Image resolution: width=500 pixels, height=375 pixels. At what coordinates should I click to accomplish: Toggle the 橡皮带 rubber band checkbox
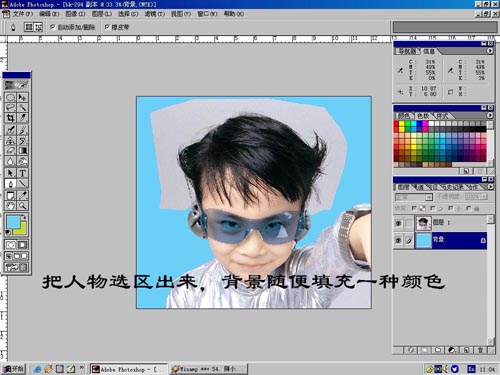pyautogui.click(x=107, y=27)
